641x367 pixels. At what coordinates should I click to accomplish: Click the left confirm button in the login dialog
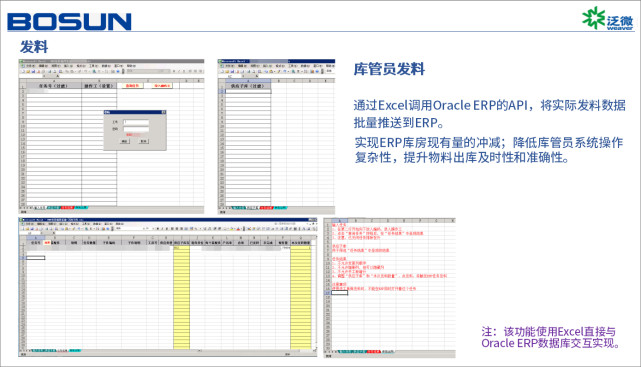[125, 141]
